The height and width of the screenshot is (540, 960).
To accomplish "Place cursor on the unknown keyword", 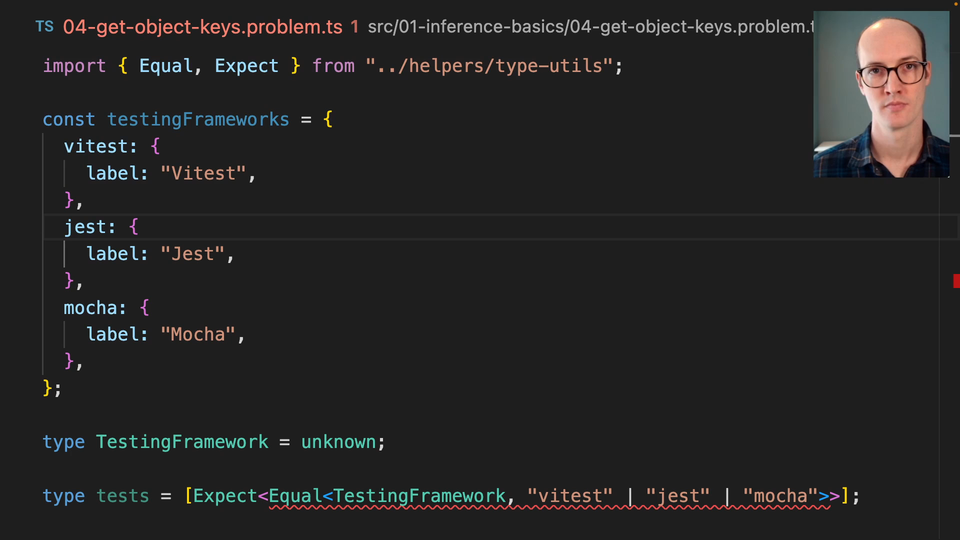I will click(x=339, y=442).
